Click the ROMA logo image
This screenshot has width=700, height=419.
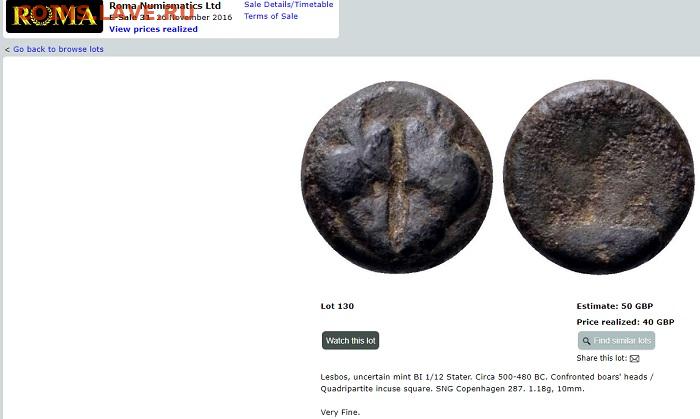54,16
